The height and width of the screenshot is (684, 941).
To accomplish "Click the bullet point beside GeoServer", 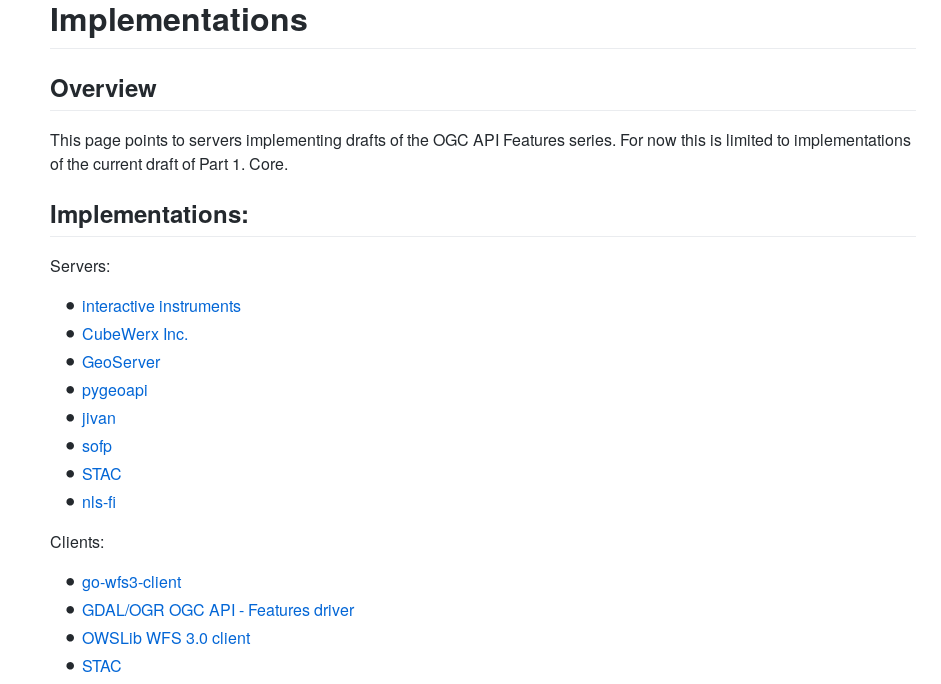I will click(70, 362).
